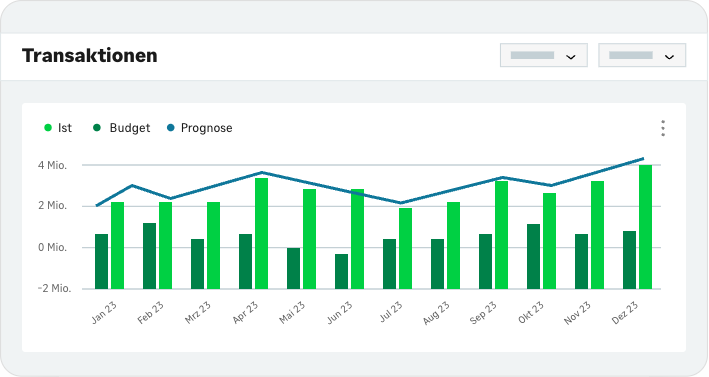Image resolution: width=709 pixels, height=377 pixels.
Task: Select the Ist bar for Jul 23
Action: tap(405, 248)
